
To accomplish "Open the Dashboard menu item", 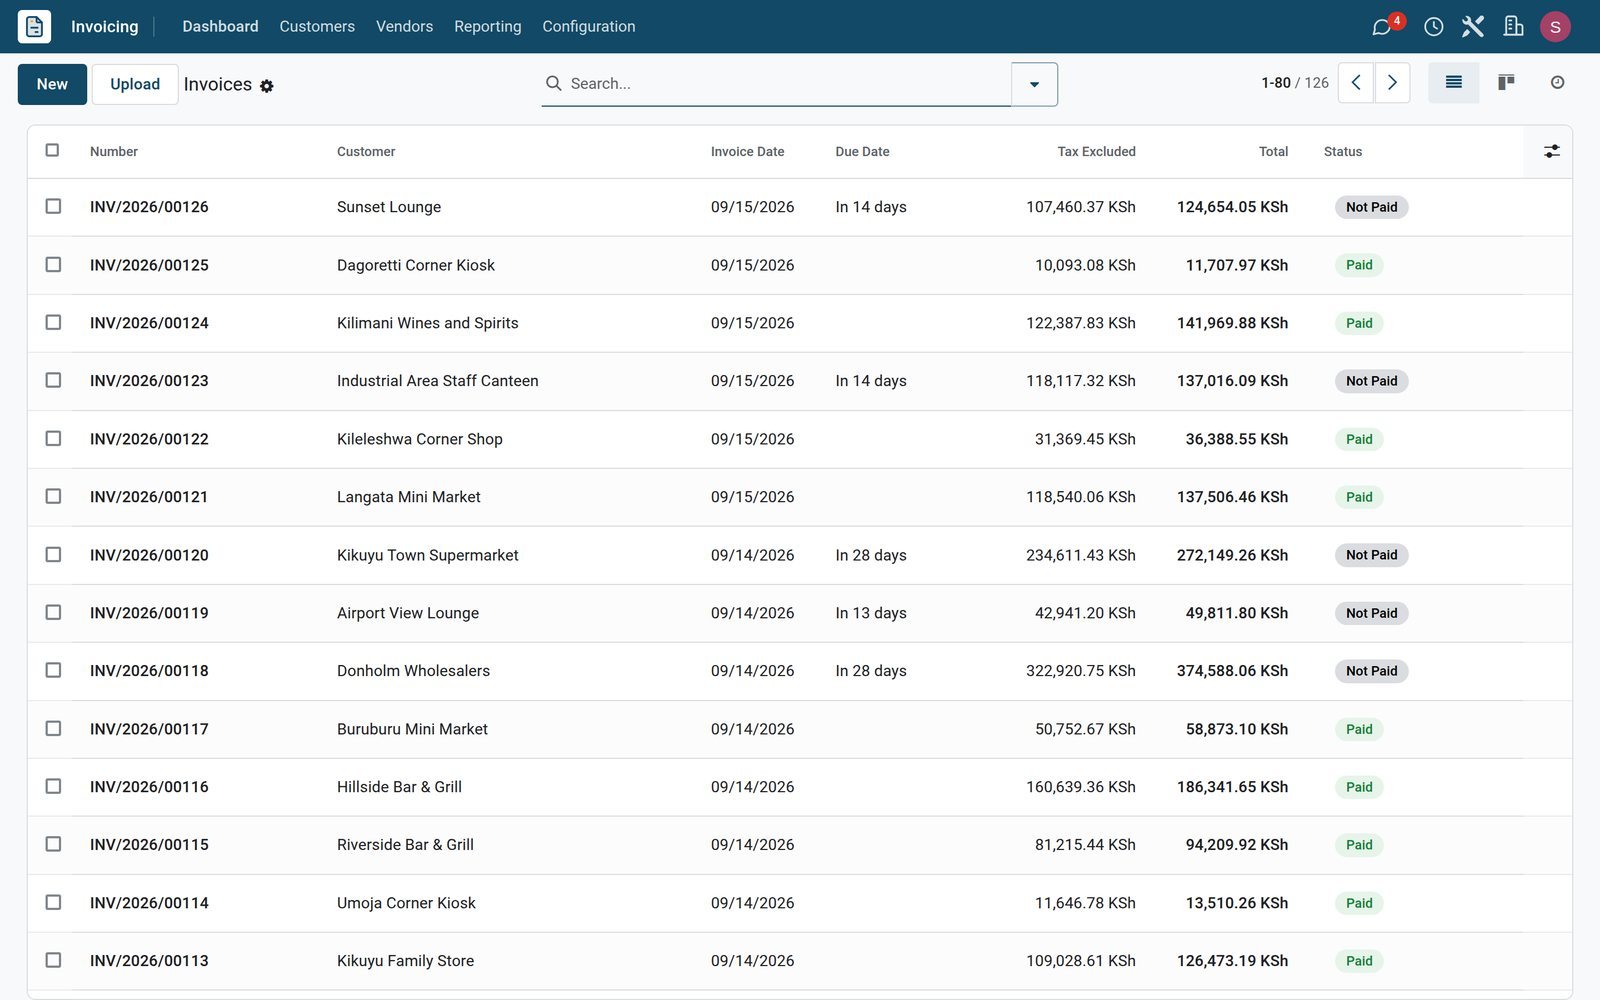I will click(x=220, y=26).
